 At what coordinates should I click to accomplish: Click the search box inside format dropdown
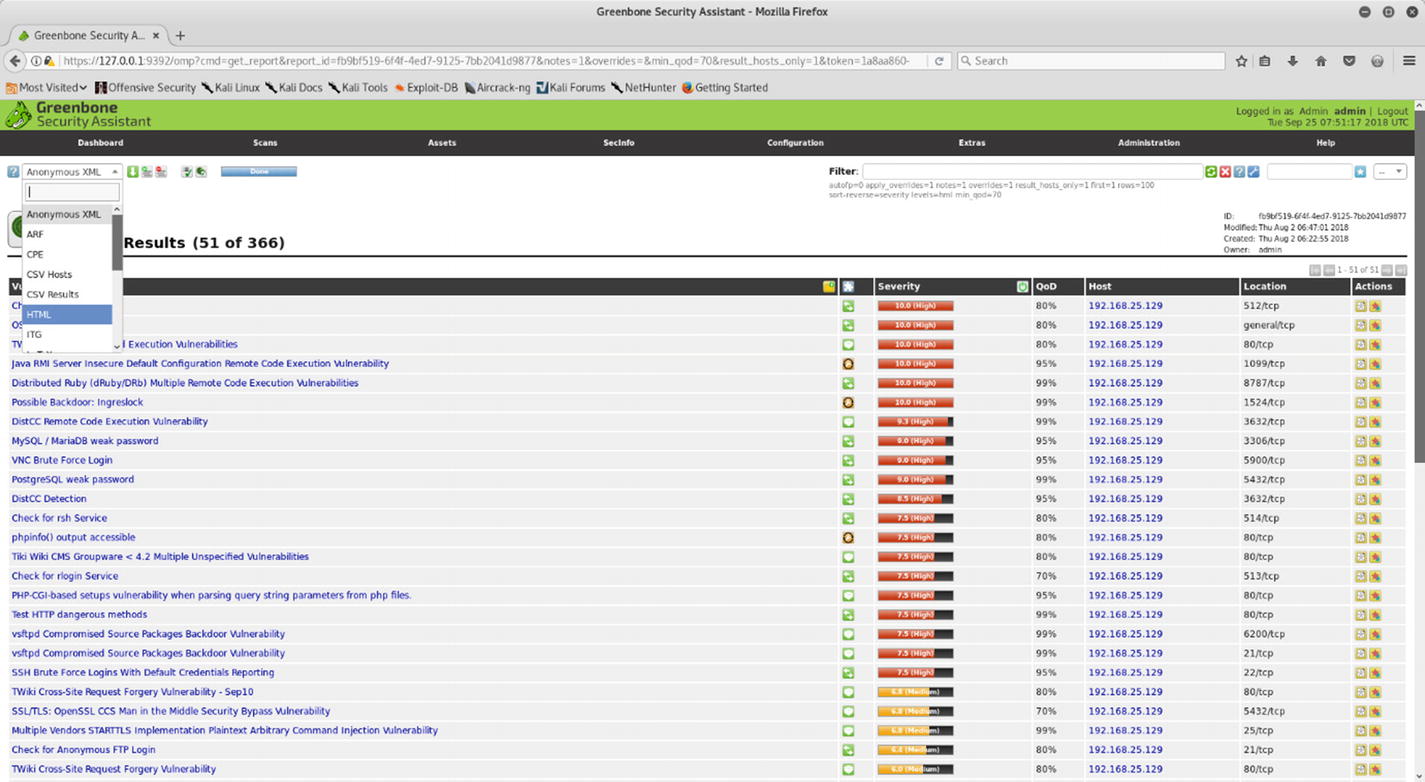[72, 192]
